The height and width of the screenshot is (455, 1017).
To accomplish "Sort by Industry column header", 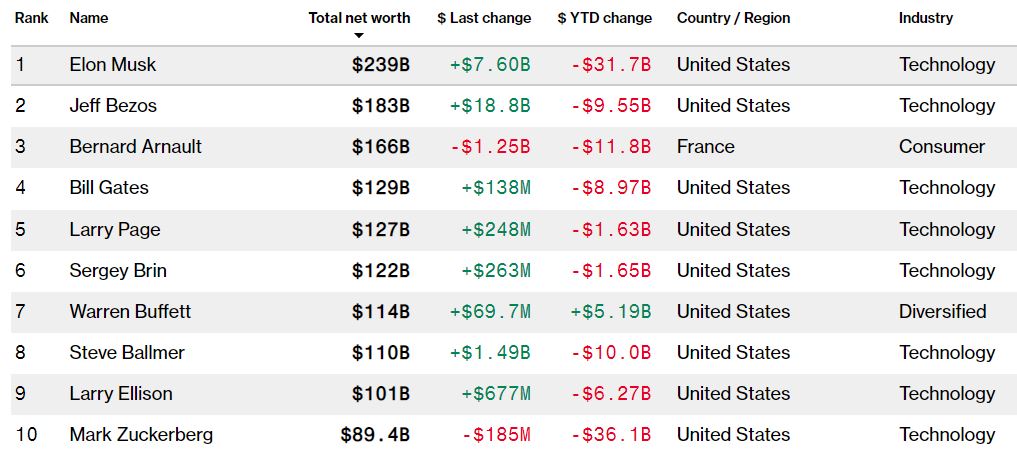I will pos(925,18).
